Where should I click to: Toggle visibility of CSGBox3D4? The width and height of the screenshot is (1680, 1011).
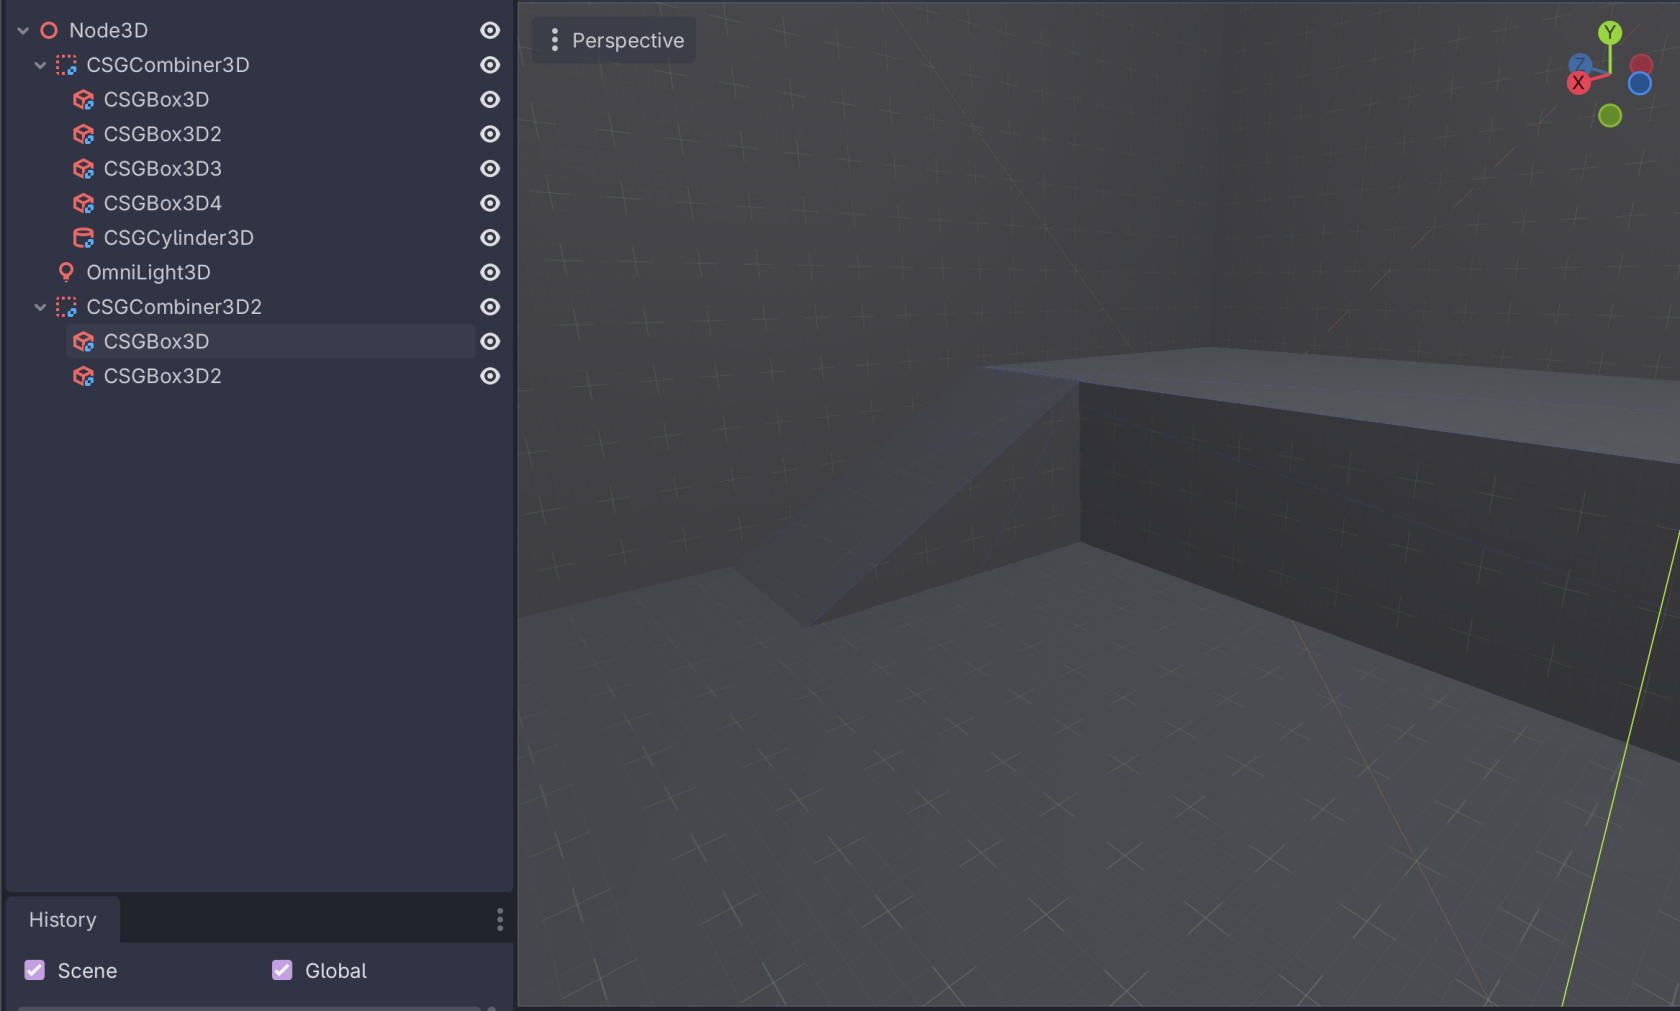coord(489,203)
